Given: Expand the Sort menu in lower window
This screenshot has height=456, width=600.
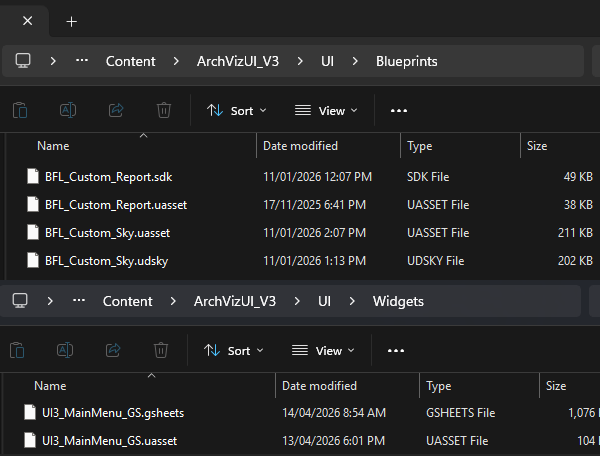Looking at the screenshot, I should (x=234, y=350).
